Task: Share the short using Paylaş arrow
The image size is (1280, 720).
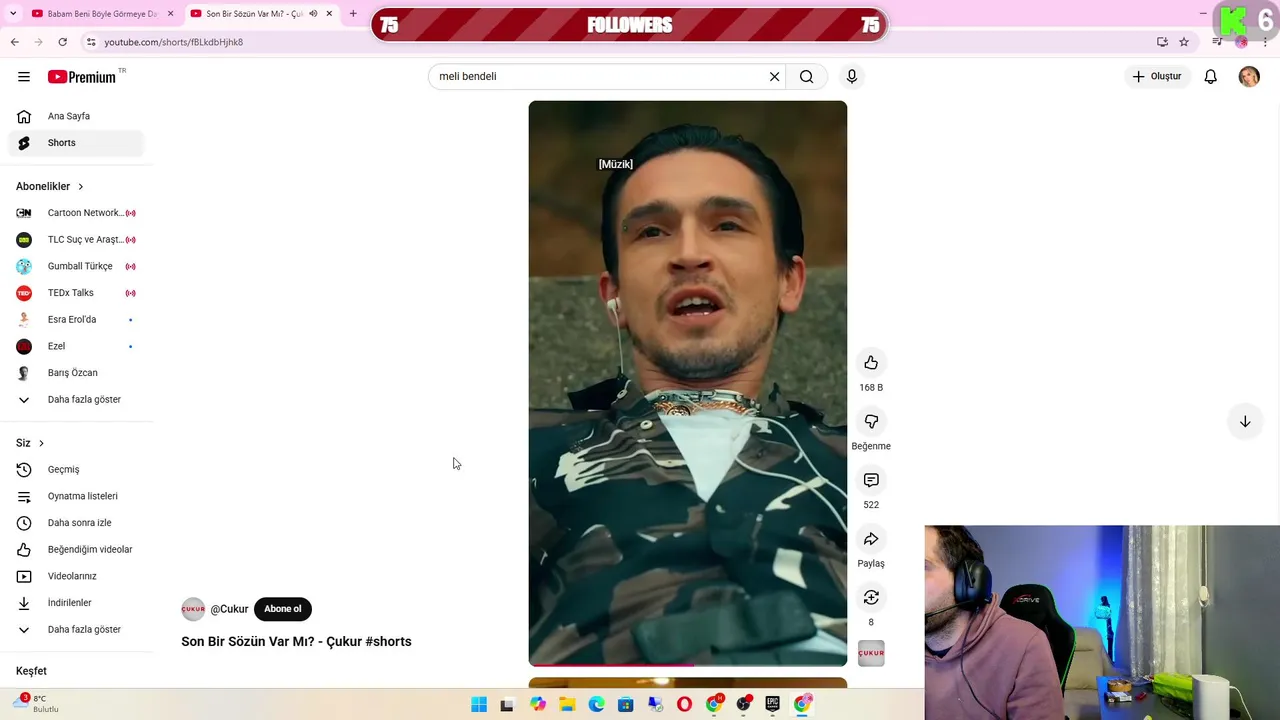Action: 871,539
